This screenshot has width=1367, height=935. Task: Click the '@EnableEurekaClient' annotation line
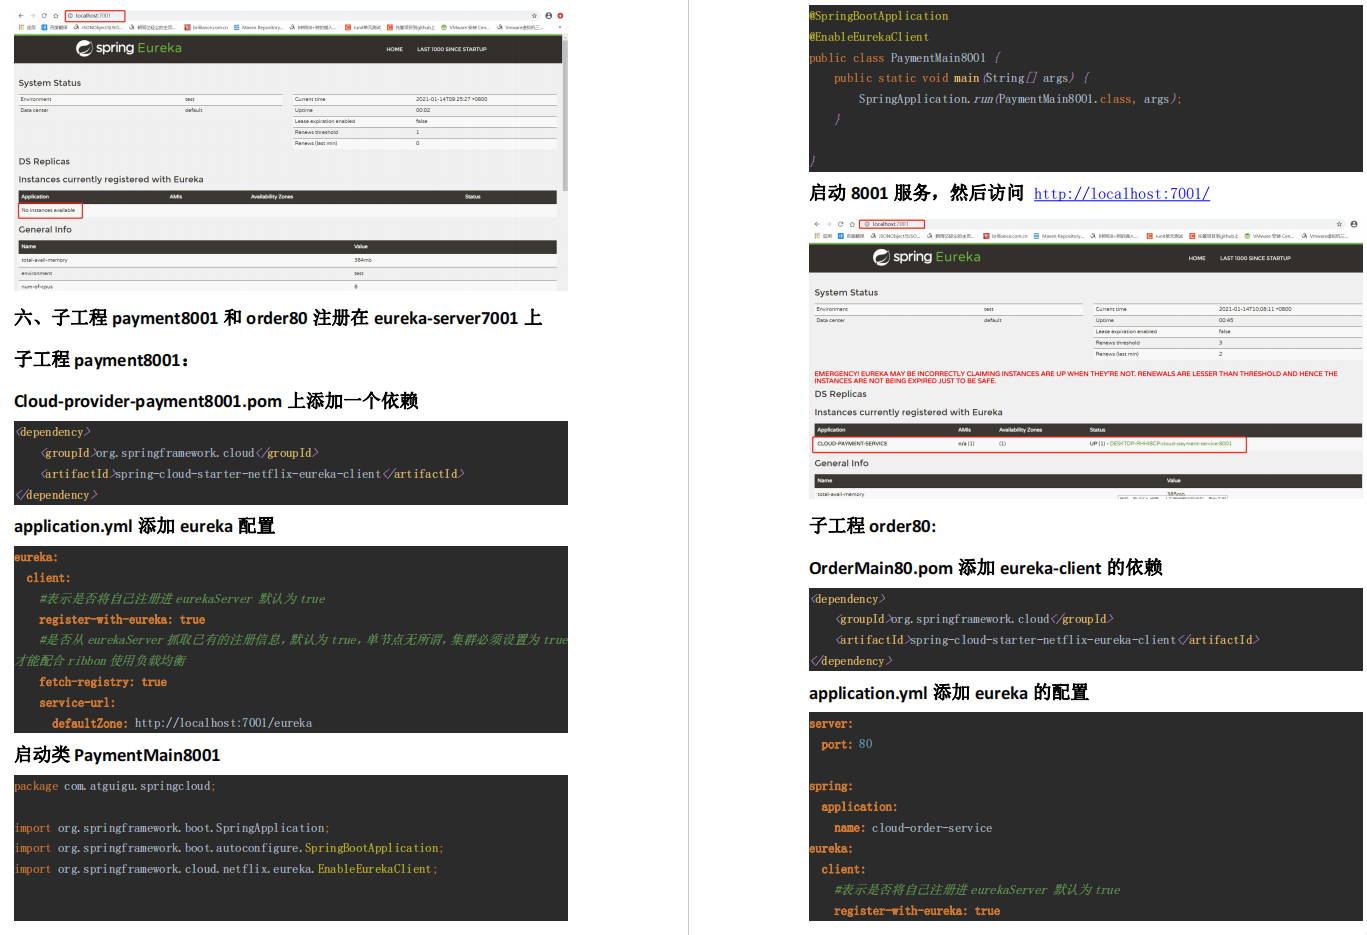pyautogui.click(x=869, y=37)
